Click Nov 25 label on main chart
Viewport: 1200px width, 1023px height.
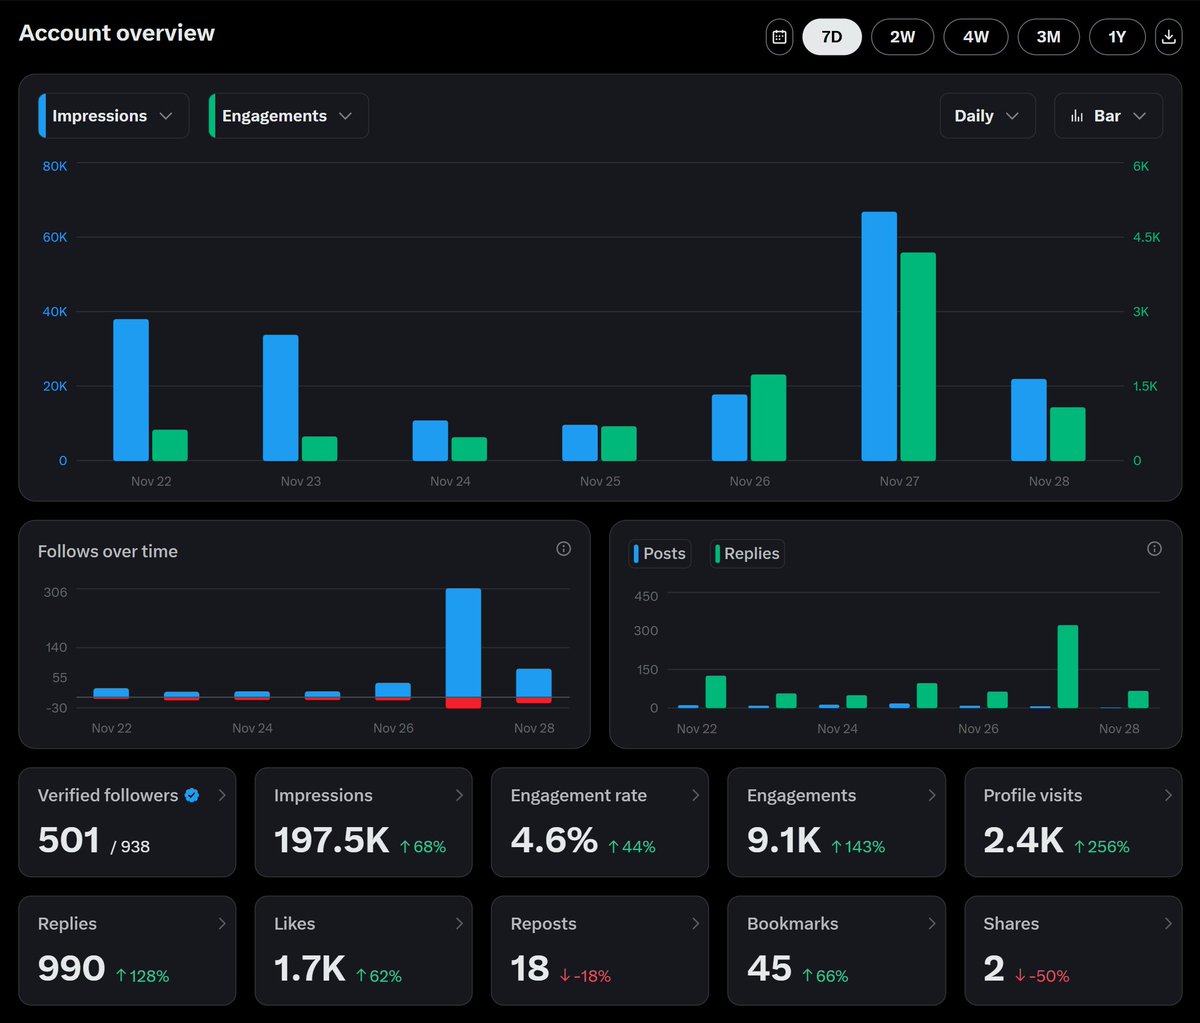click(600, 481)
